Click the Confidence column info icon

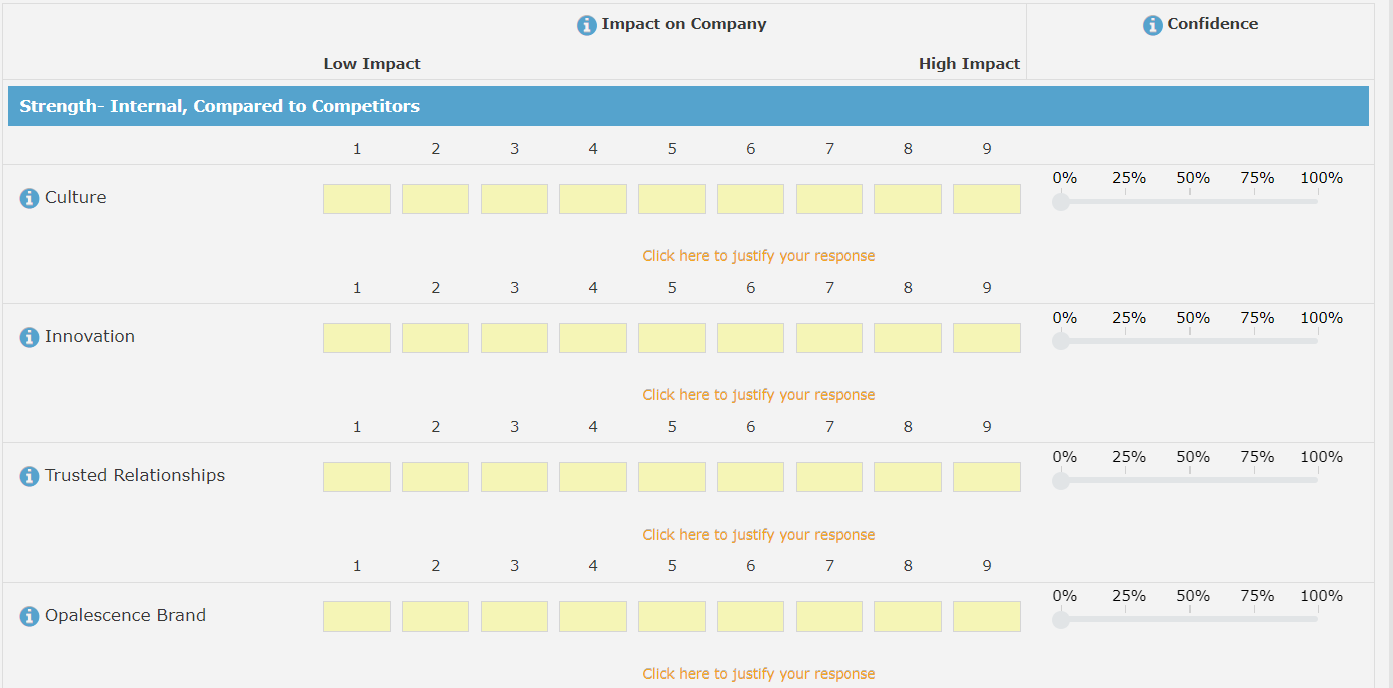point(1153,25)
